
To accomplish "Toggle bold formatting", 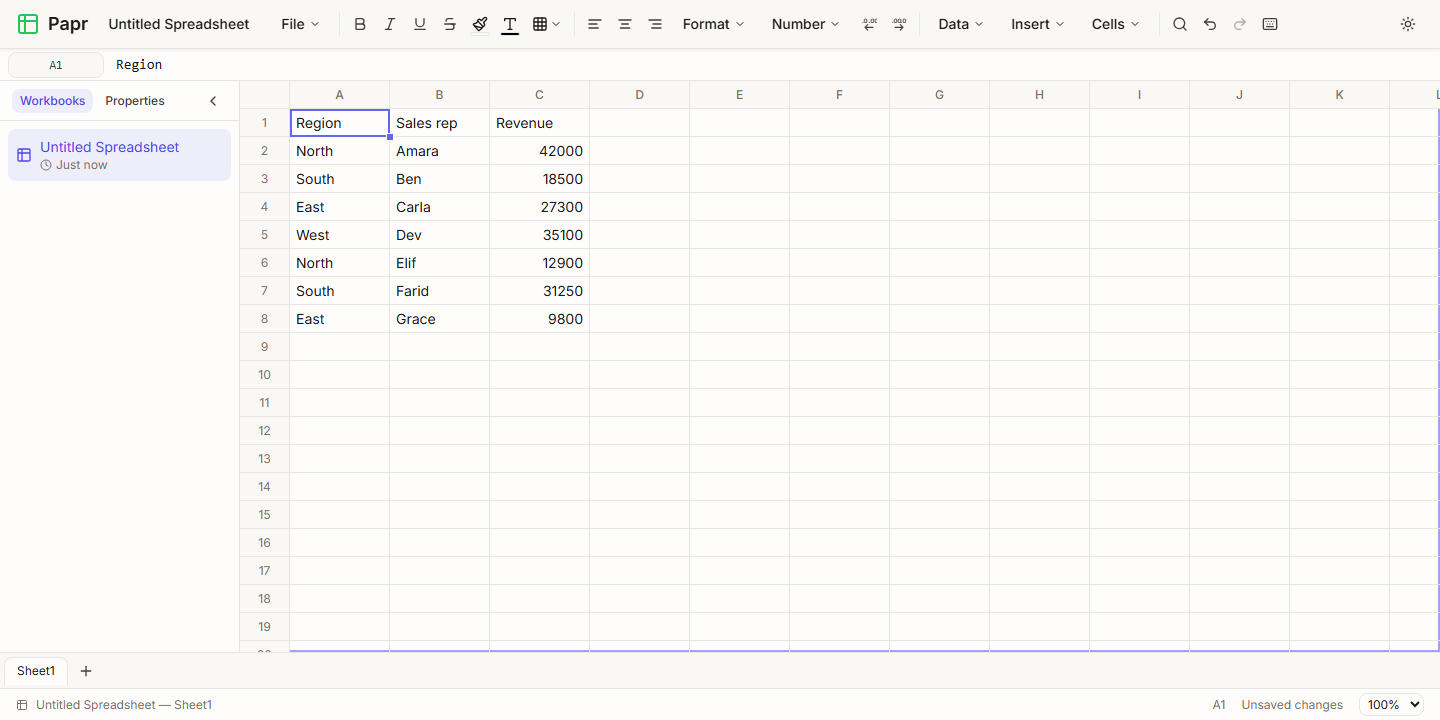I will (360, 24).
